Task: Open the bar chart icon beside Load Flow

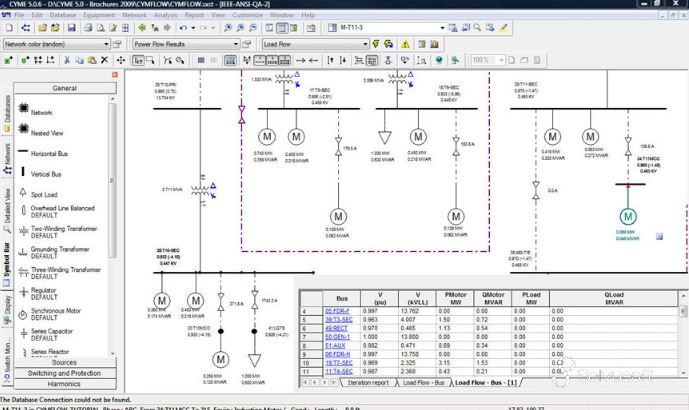Action: coord(435,44)
